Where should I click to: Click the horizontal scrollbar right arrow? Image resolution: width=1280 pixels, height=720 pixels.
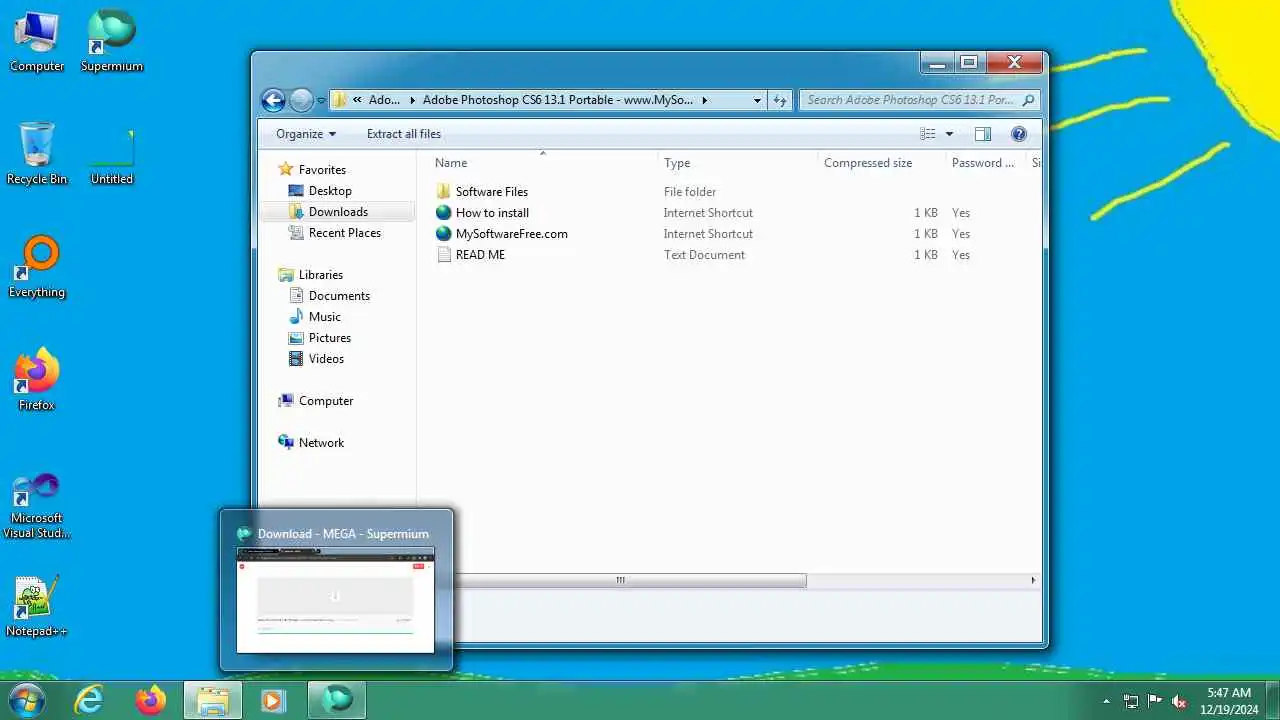click(1033, 580)
